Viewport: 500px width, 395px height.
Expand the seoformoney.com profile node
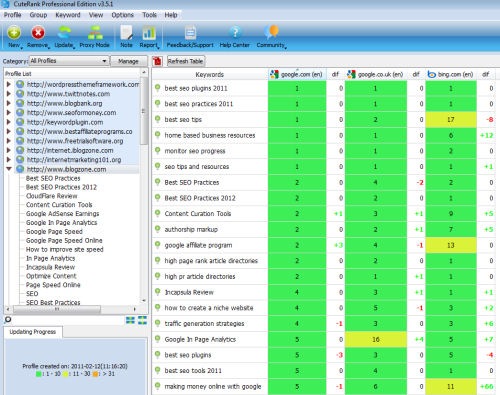tap(9, 113)
